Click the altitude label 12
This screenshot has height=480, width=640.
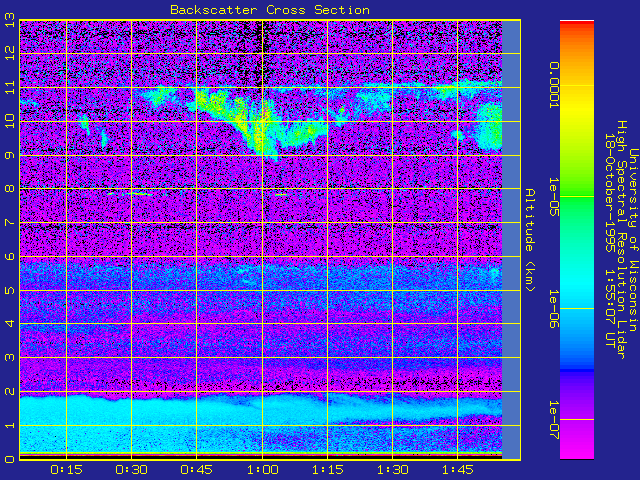[x=9, y=53]
